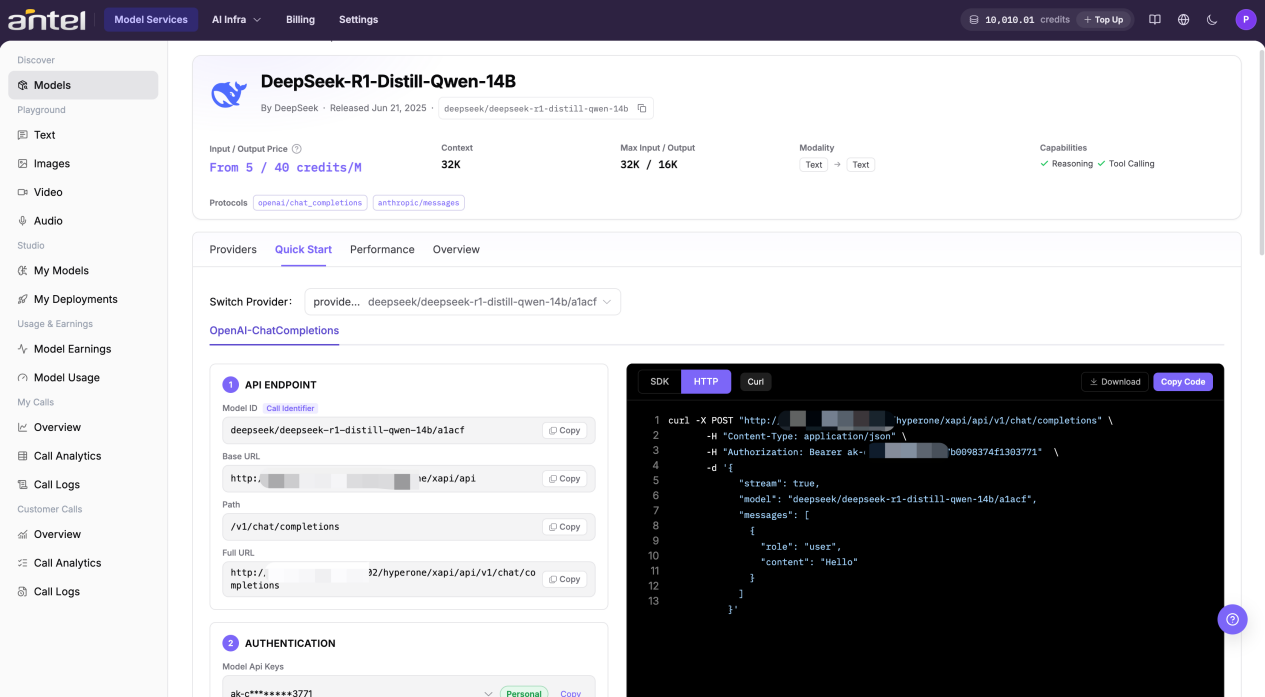Click the DeepSeek-R1-Distill-Qwen-14B title
1265x697 pixels.
[x=388, y=81]
